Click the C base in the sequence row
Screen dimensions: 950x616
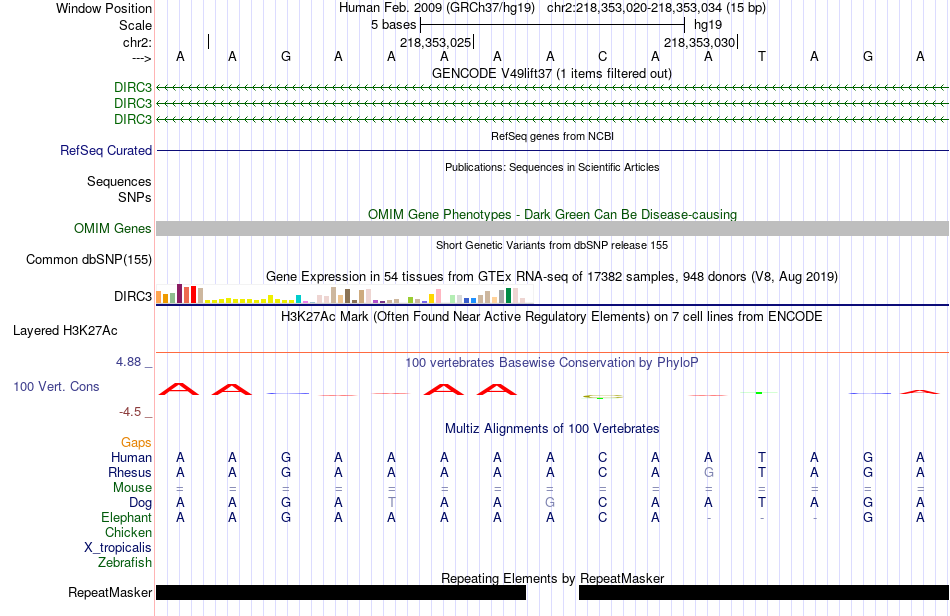pyautogui.click(x=602, y=56)
